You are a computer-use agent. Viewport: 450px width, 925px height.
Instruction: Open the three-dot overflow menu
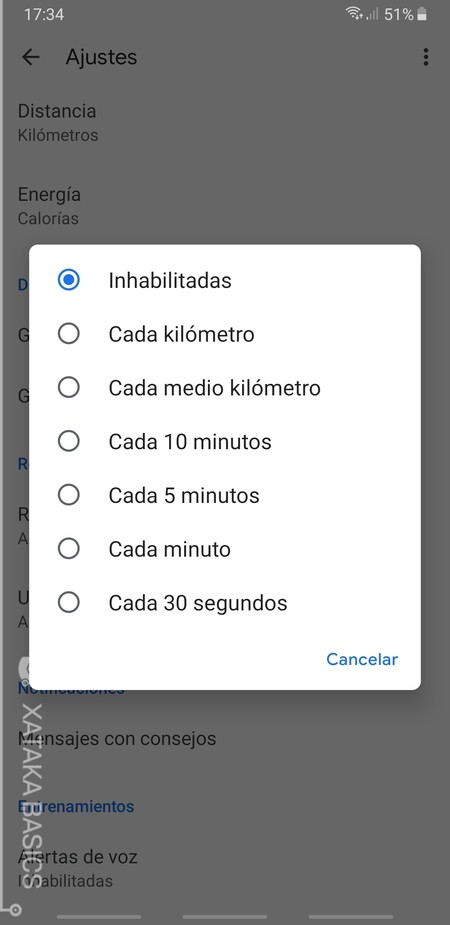tap(425, 57)
